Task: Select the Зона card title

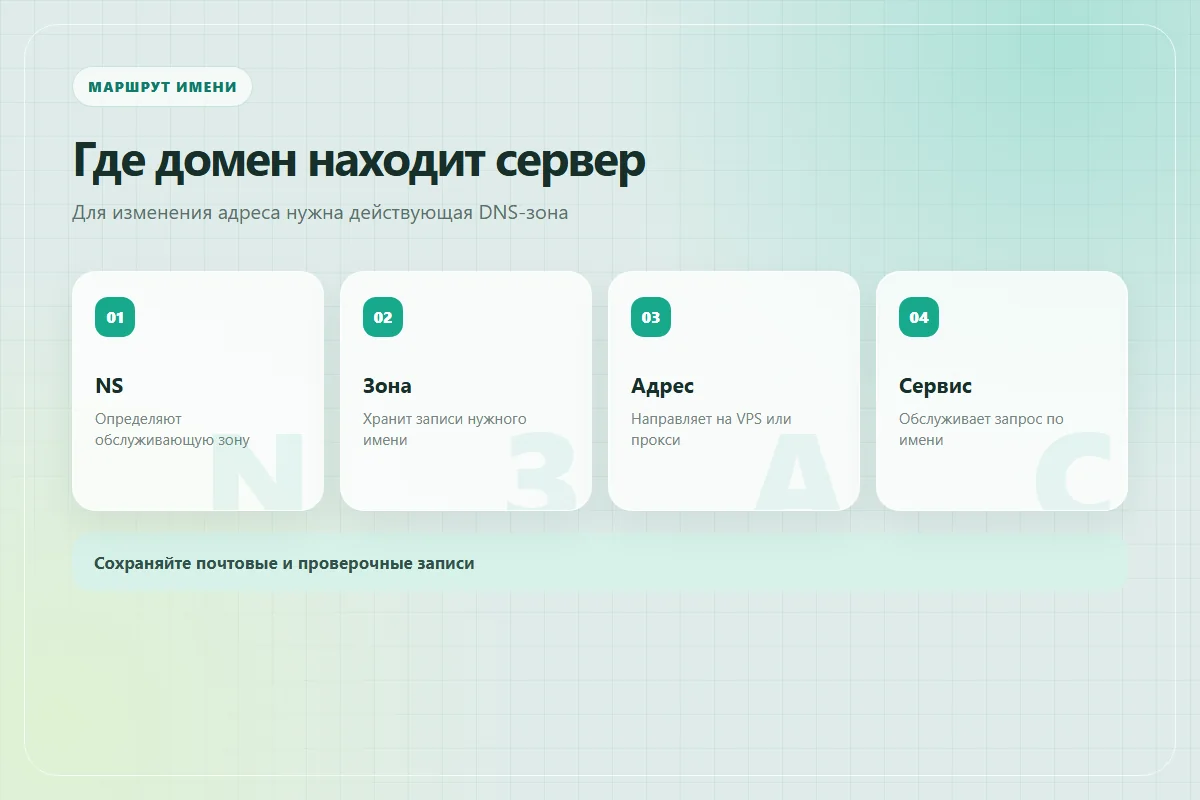Action: click(x=387, y=386)
